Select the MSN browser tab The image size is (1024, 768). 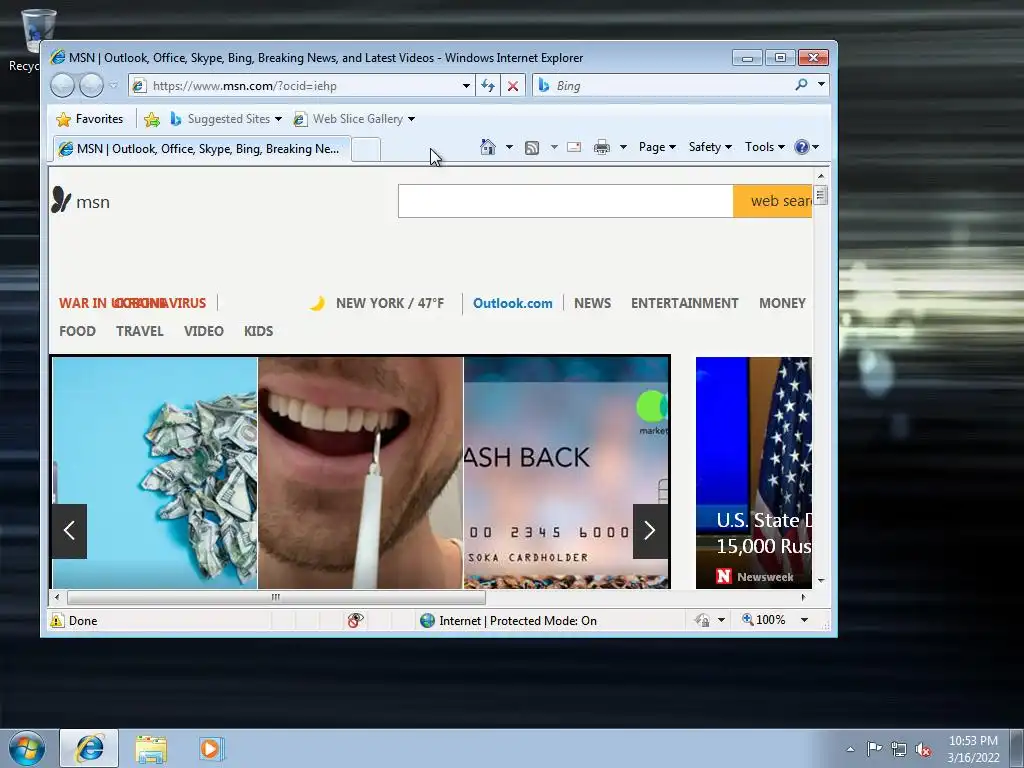tap(202, 149)
